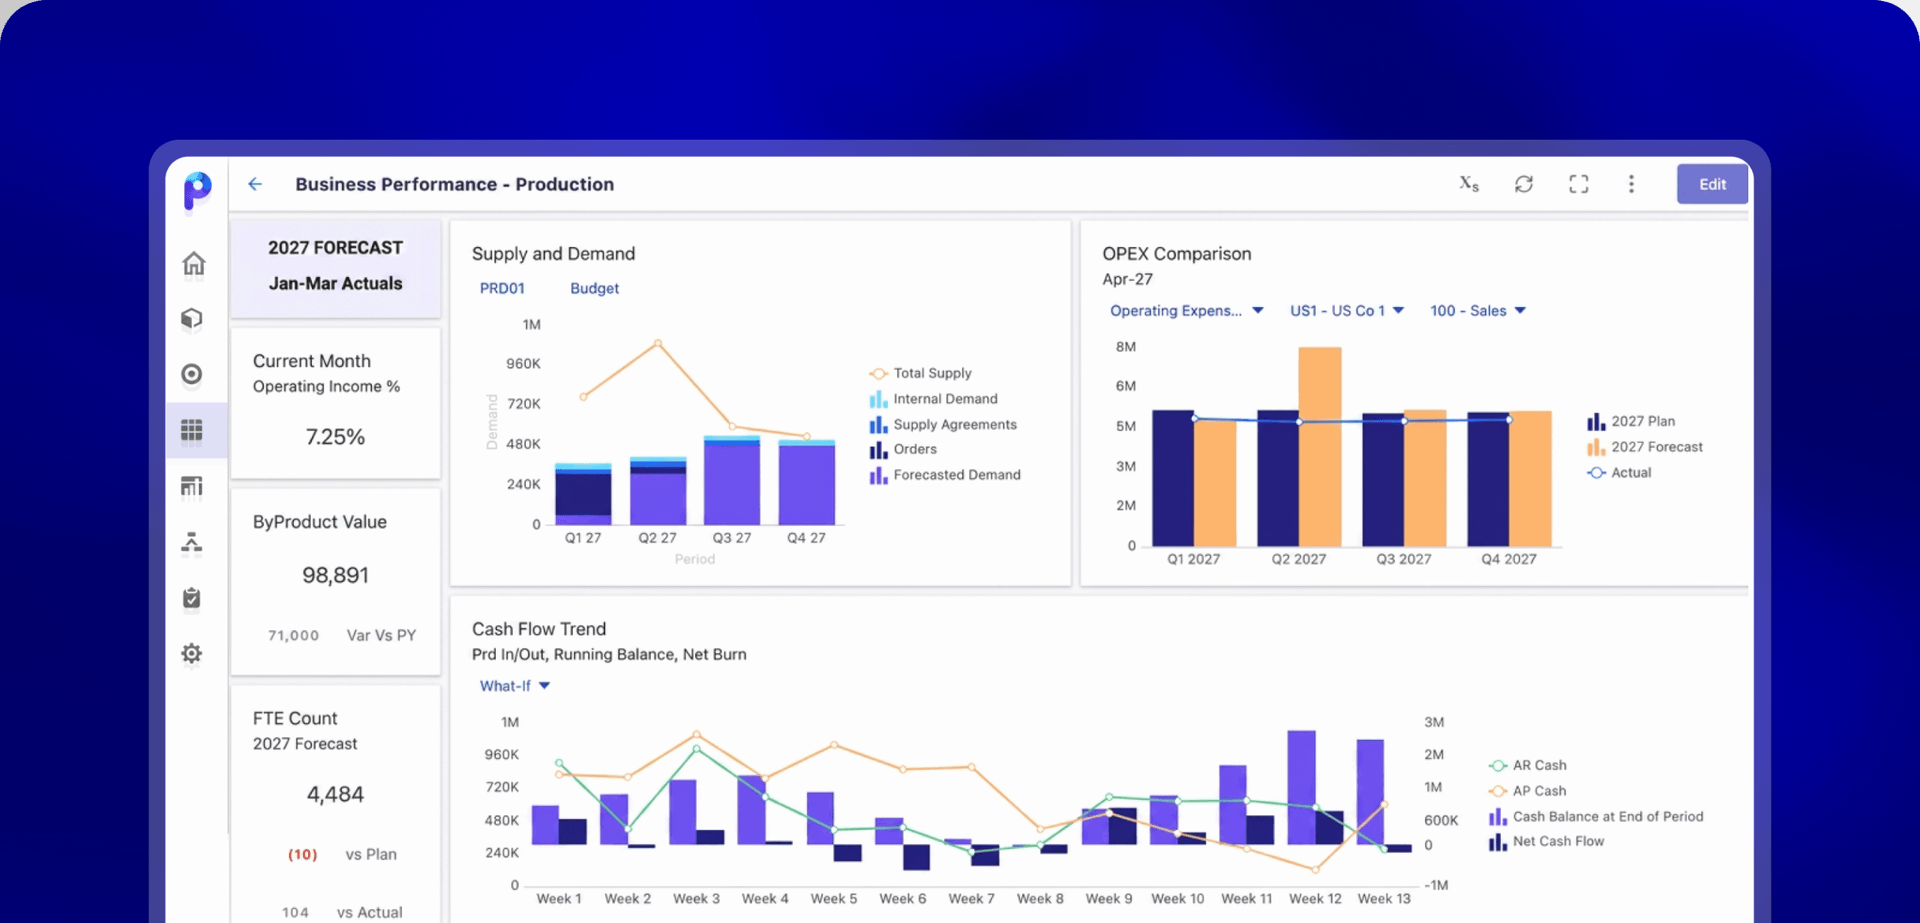Click the Jan-Mar Actuals label
This screenshot has height=923, width=1920.
(x=335, y=284)
